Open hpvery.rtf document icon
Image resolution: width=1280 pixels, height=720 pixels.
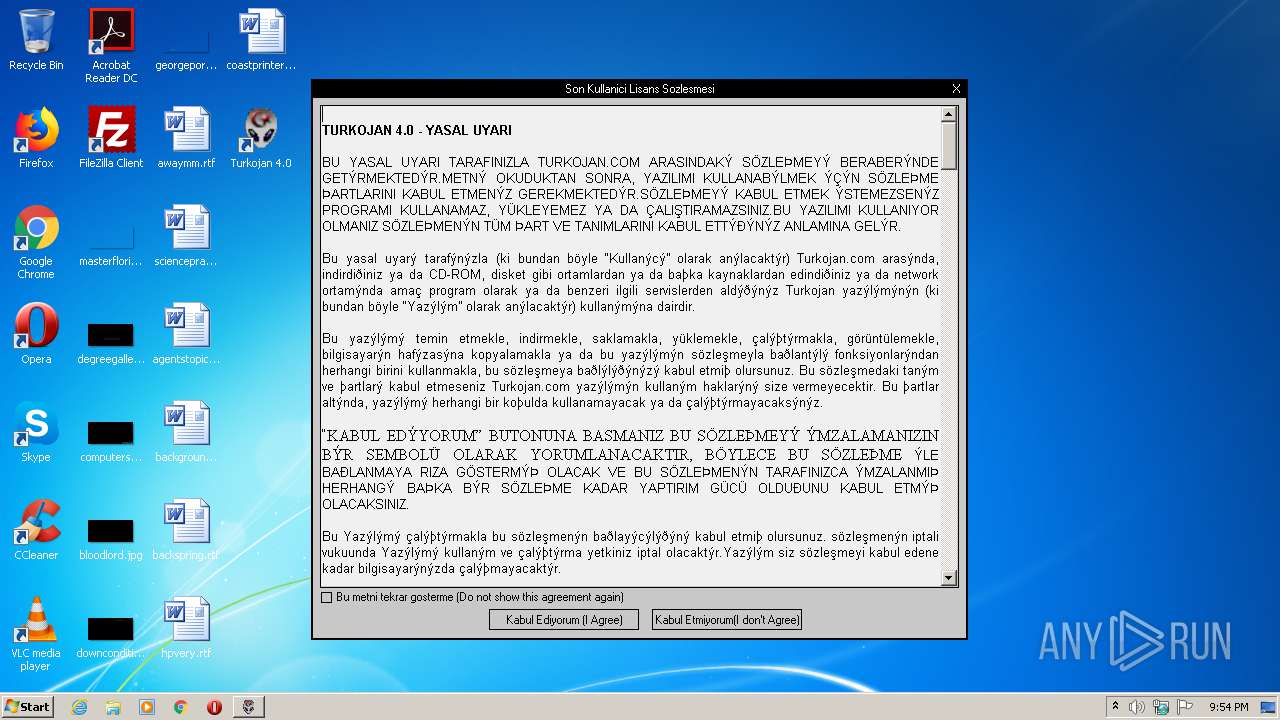186,629
